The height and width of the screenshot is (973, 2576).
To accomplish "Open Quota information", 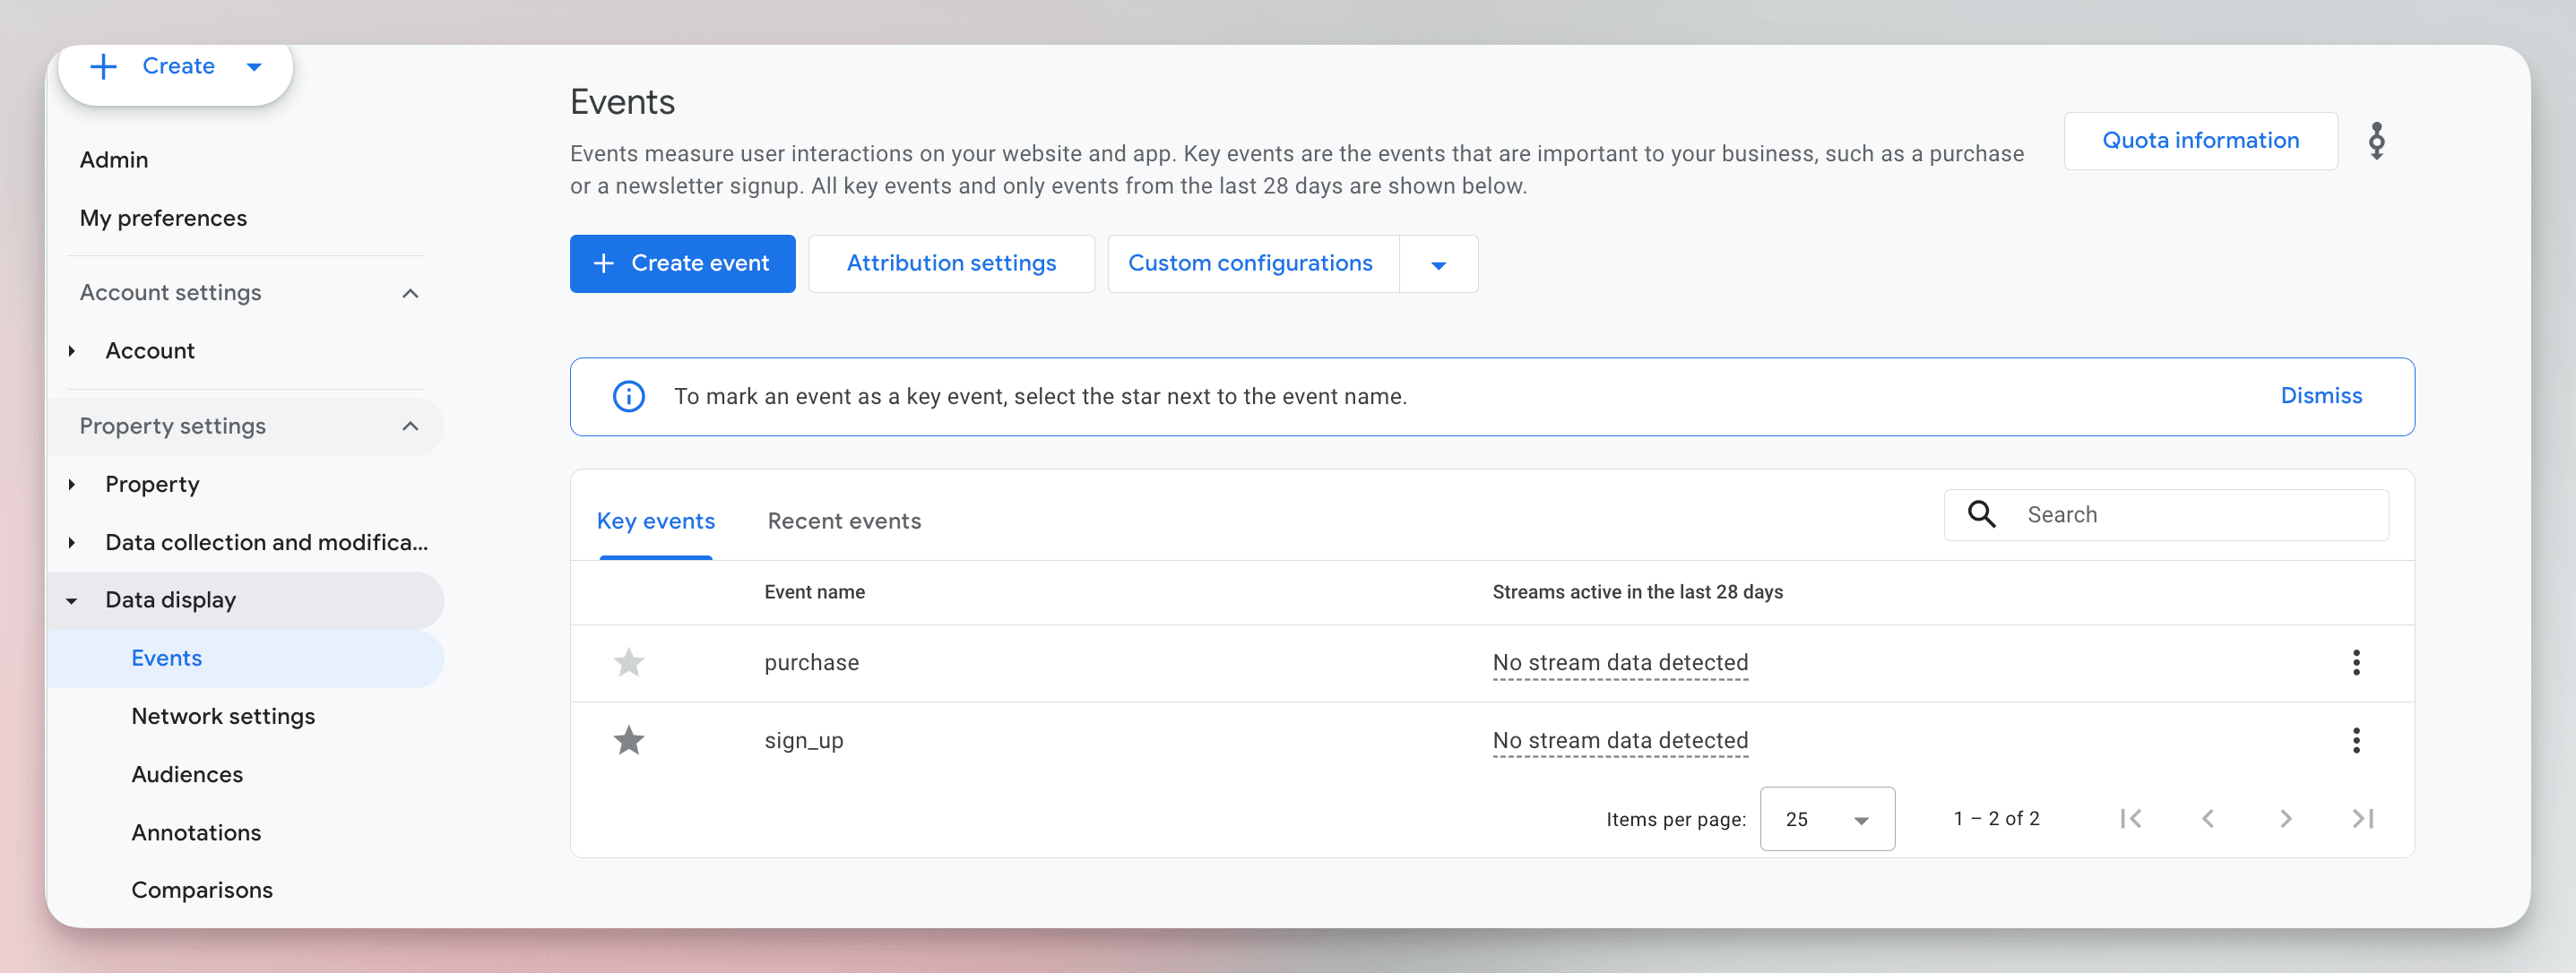I will (2200, 140).
